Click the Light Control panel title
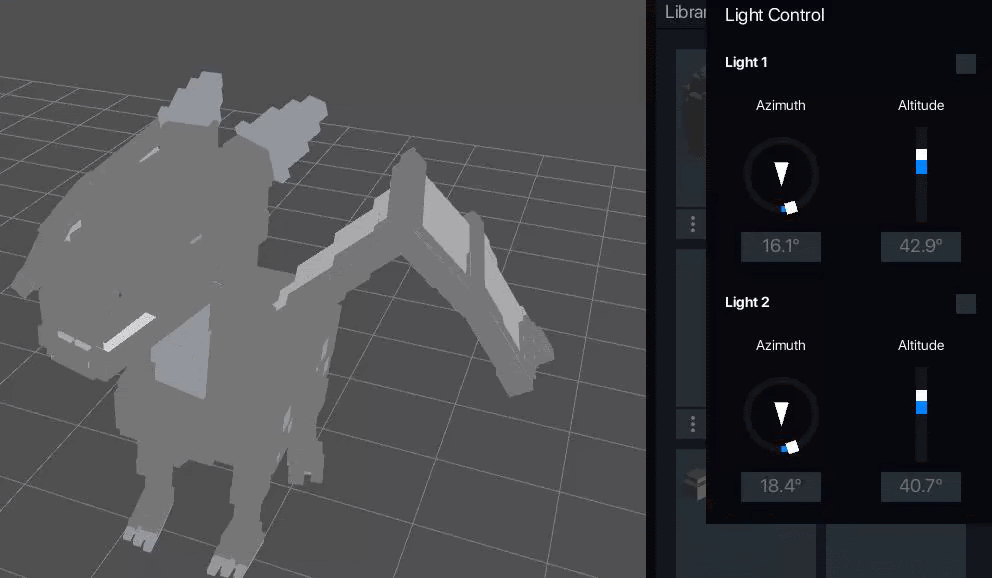 point(774,15)
